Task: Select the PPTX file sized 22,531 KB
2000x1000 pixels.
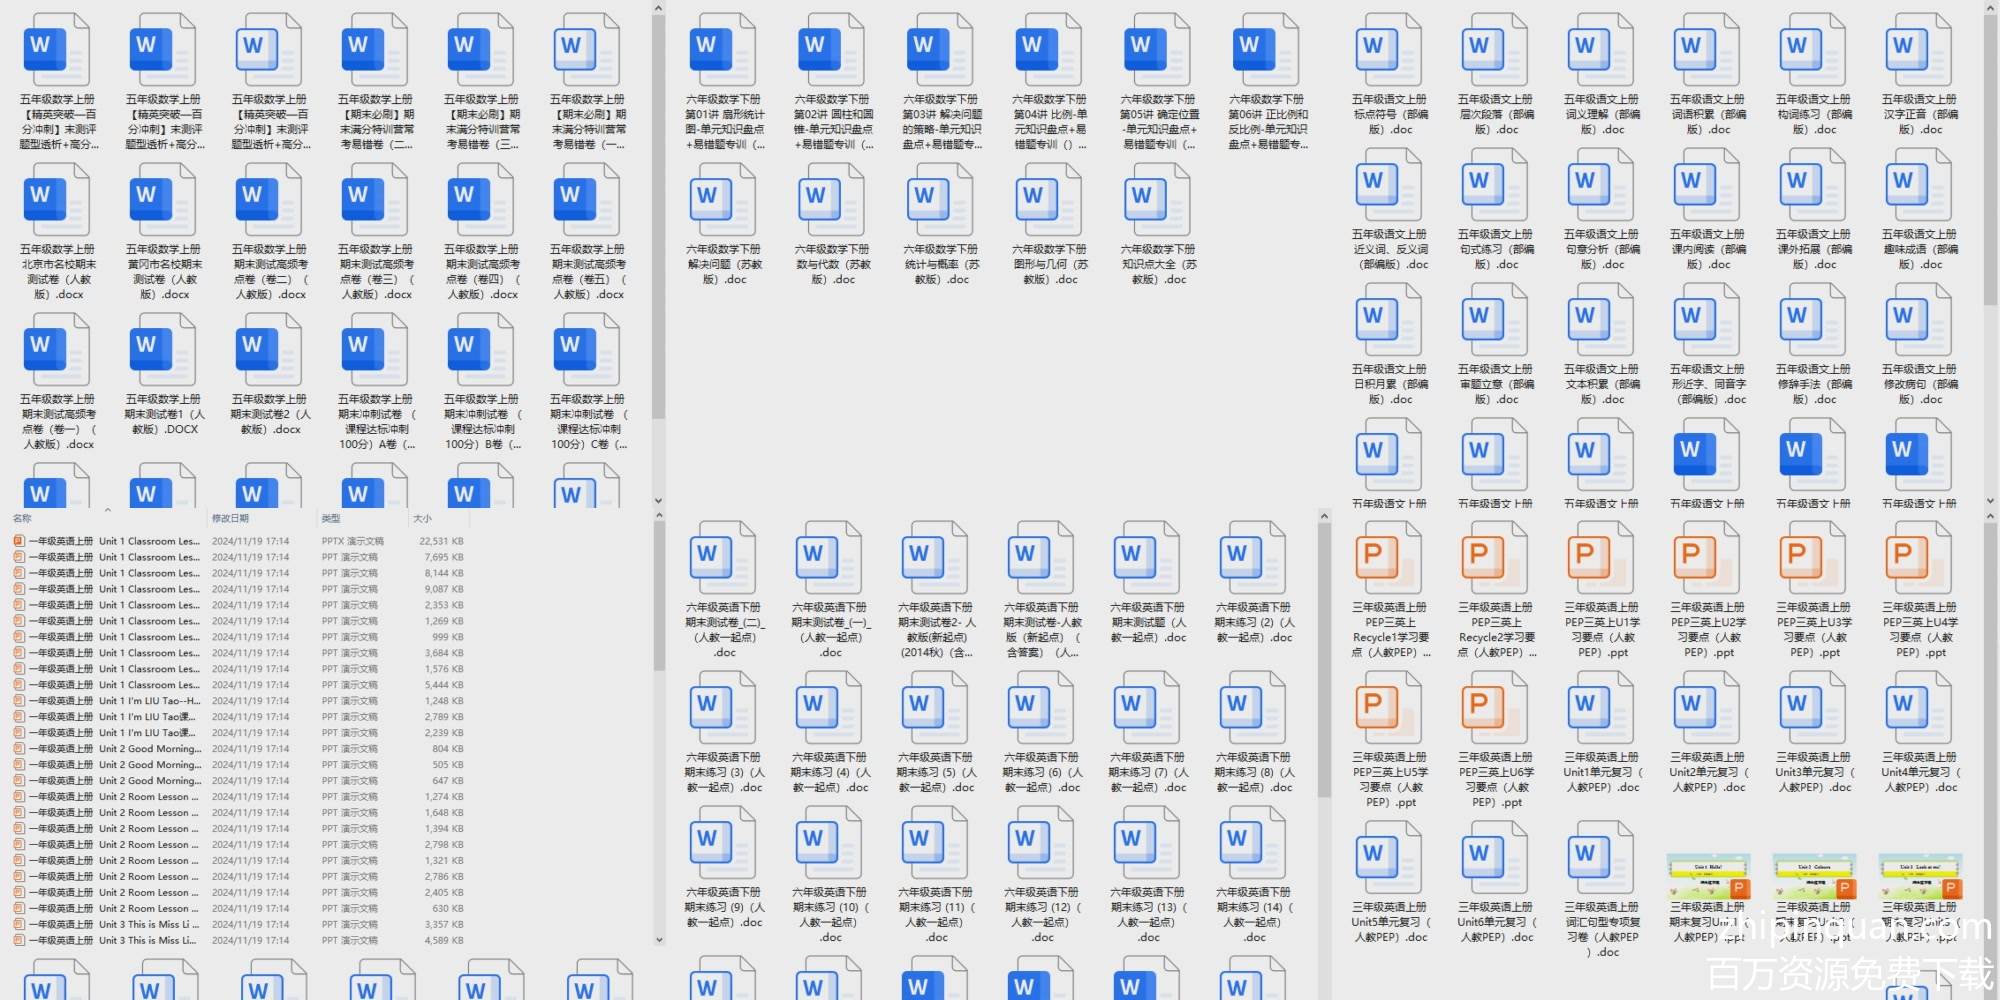Action: (240, 541)
